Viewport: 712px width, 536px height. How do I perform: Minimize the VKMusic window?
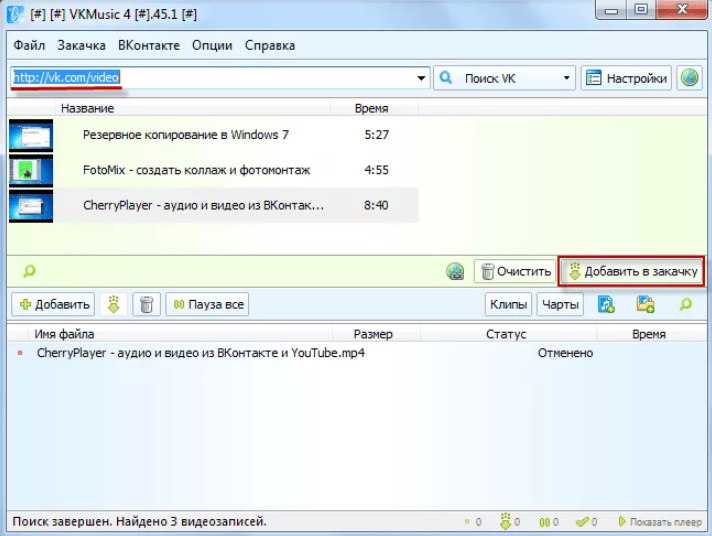(611, 10)
